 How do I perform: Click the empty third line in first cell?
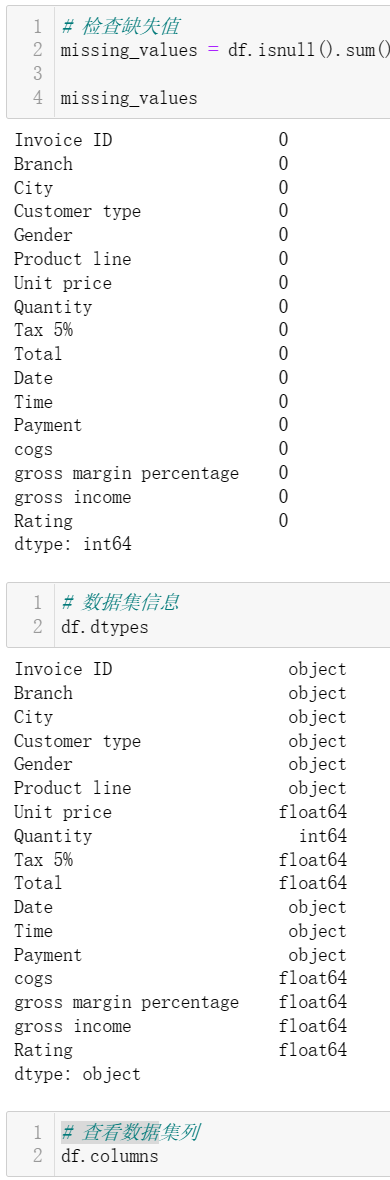pyautogui.click(x=222, y=74)
